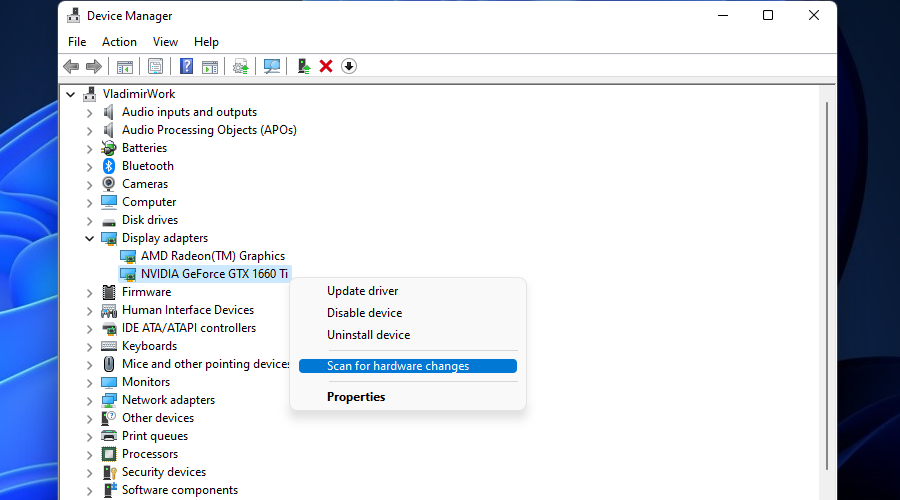The width and height of the screenshot is (900, 500).
Task: Click the Batteries category icon
Action: [x=108, y=148]
